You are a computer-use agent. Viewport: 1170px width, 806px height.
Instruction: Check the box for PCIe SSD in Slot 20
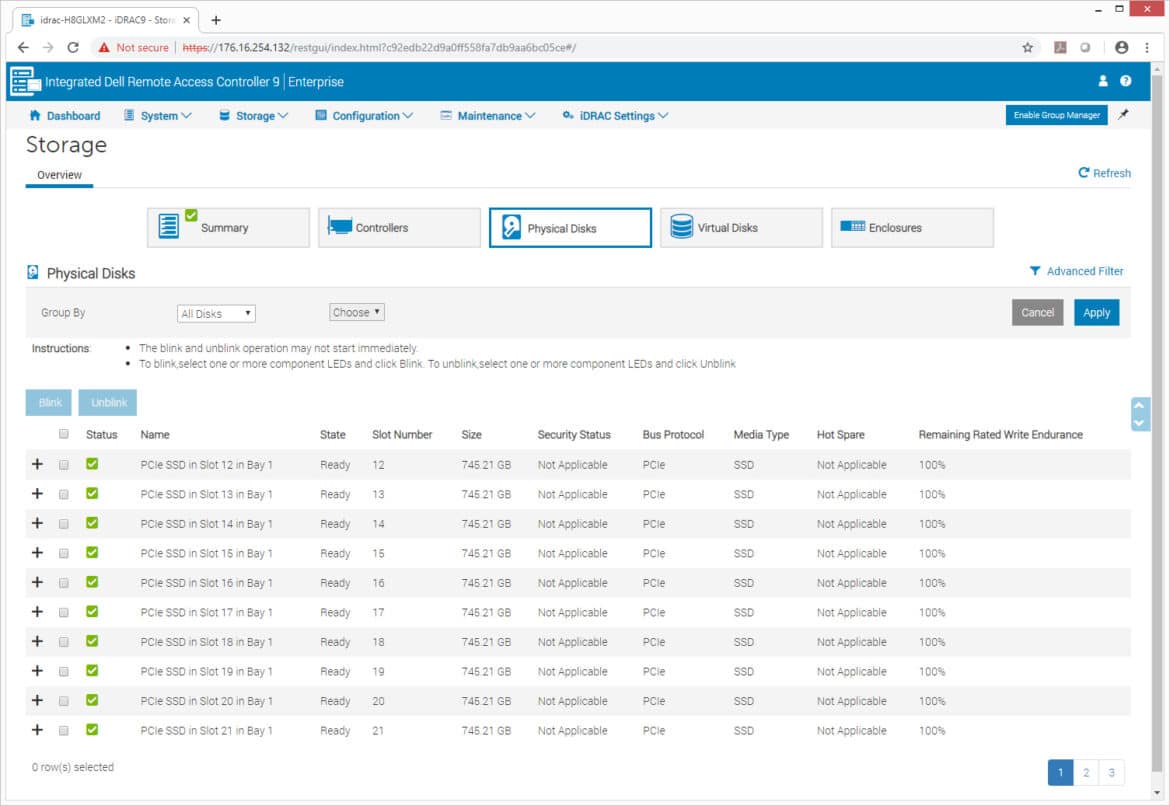(63, 702)
